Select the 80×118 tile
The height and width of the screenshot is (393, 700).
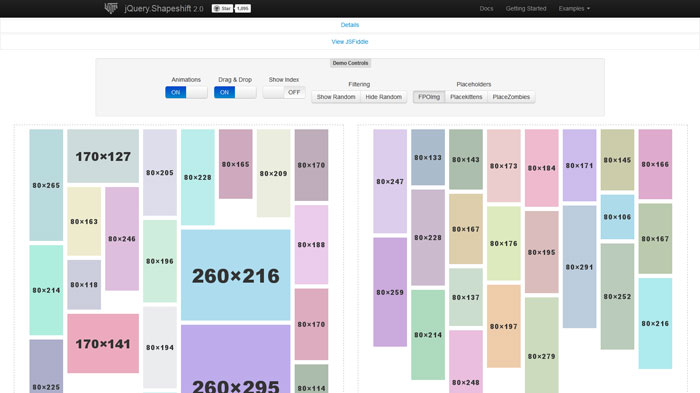(84, 284)
